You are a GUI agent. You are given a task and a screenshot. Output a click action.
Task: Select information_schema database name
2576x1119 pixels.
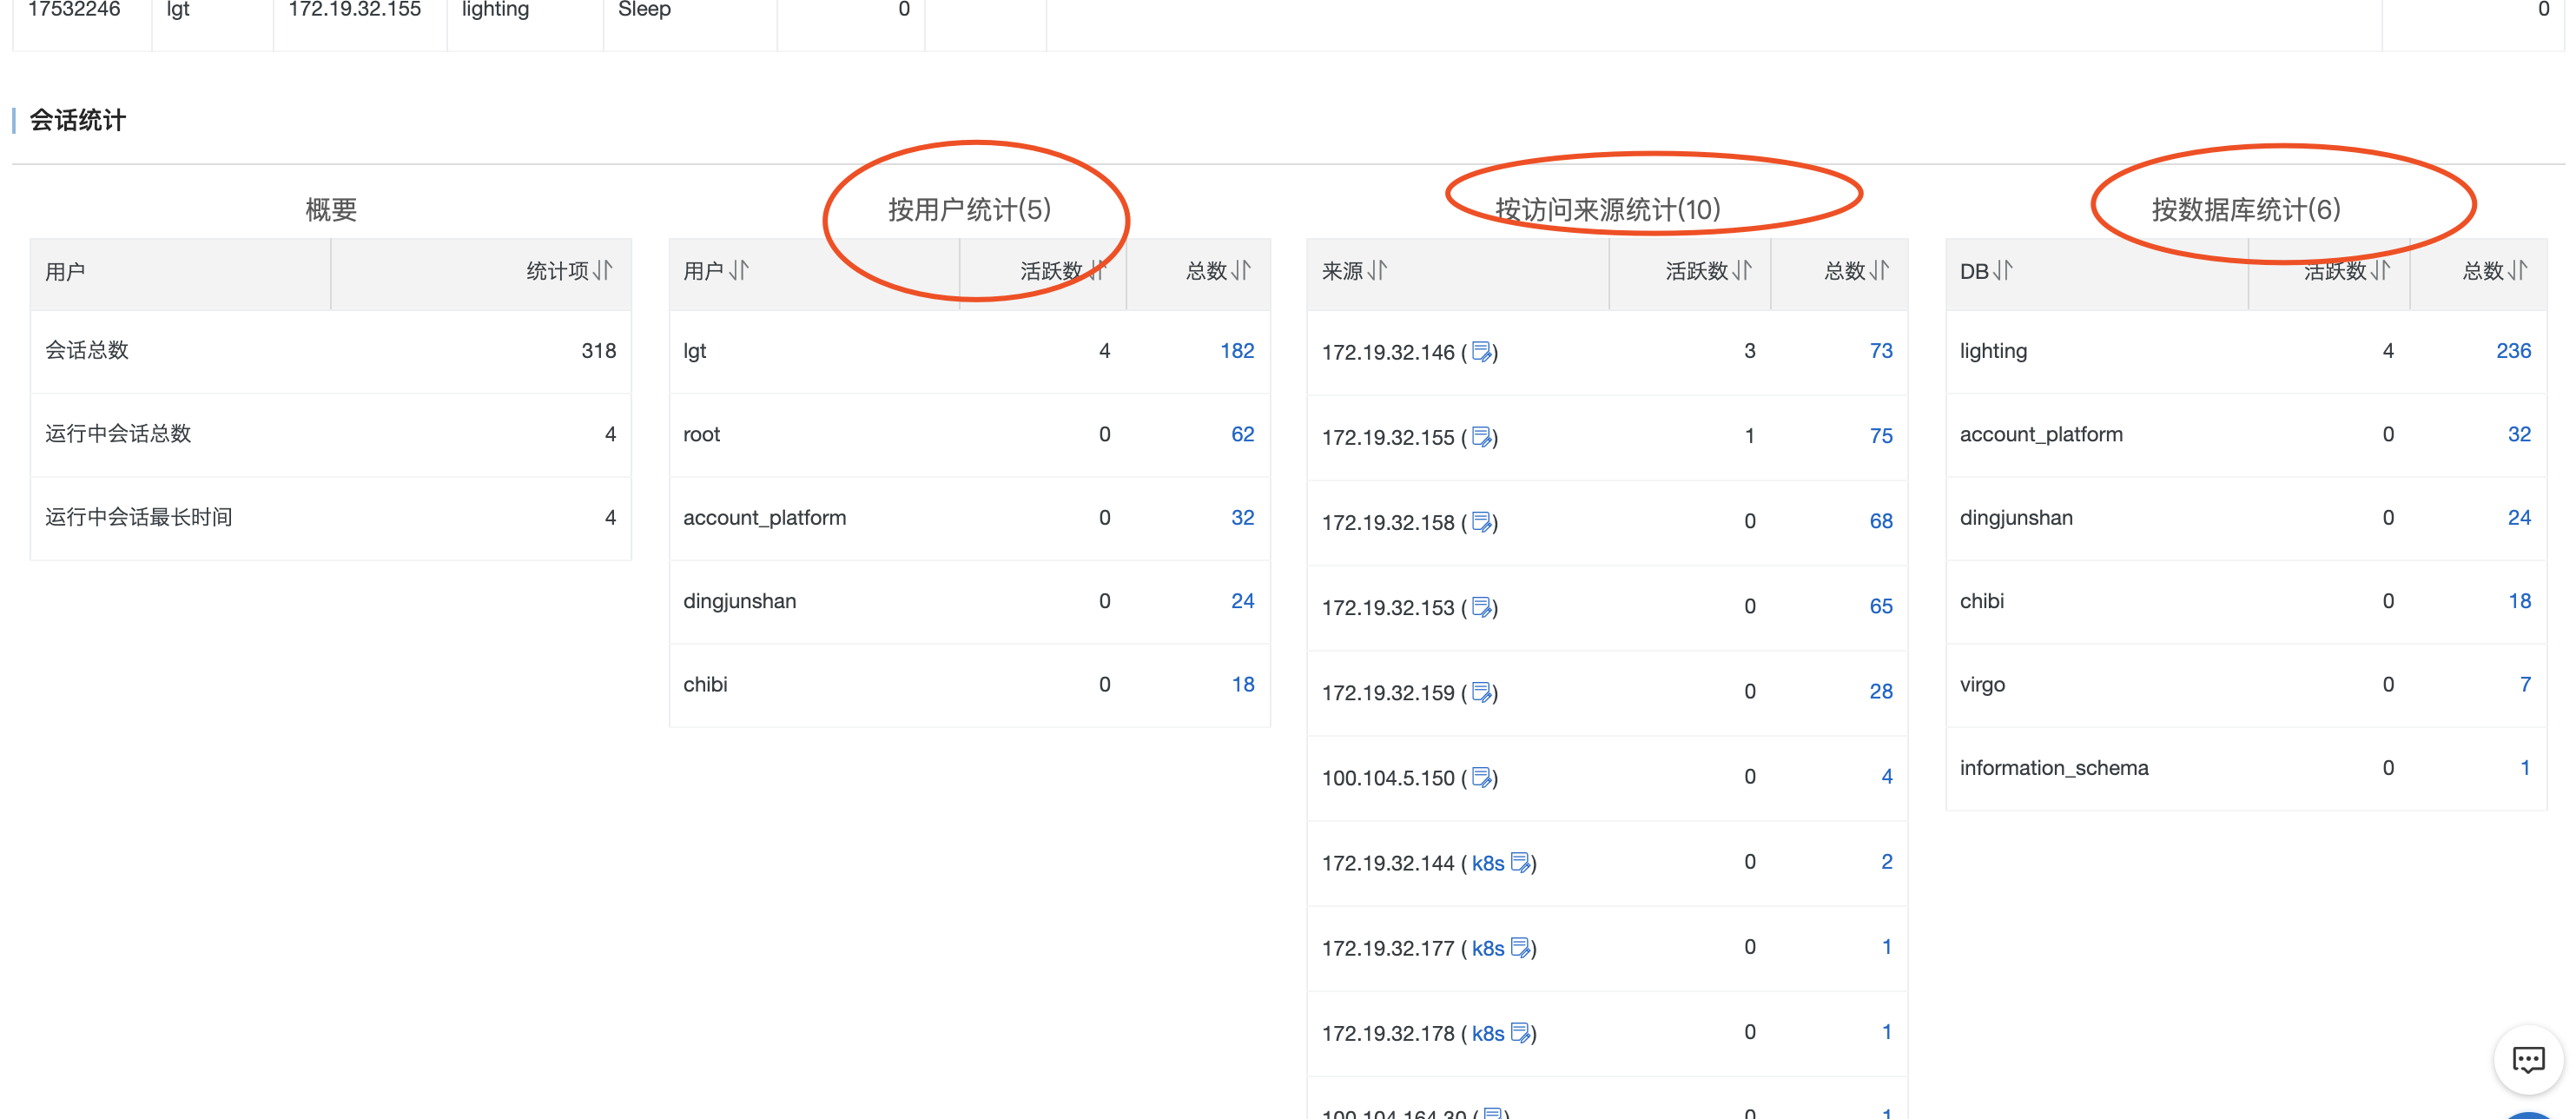[x=2054, y=768]
